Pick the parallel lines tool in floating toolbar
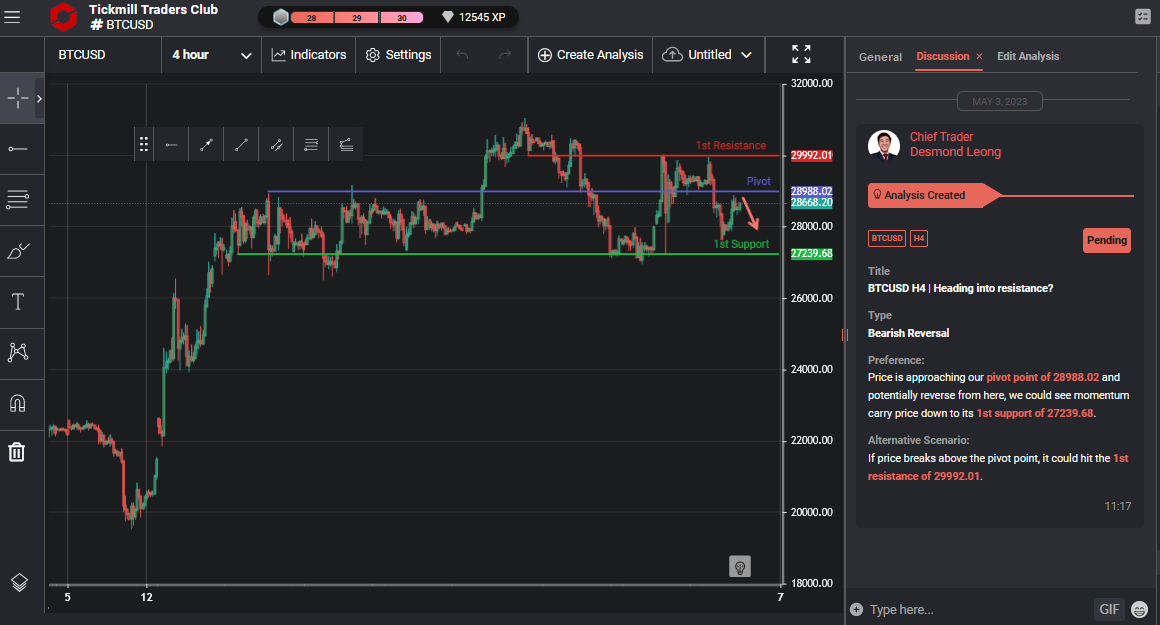 coord(311,144)
